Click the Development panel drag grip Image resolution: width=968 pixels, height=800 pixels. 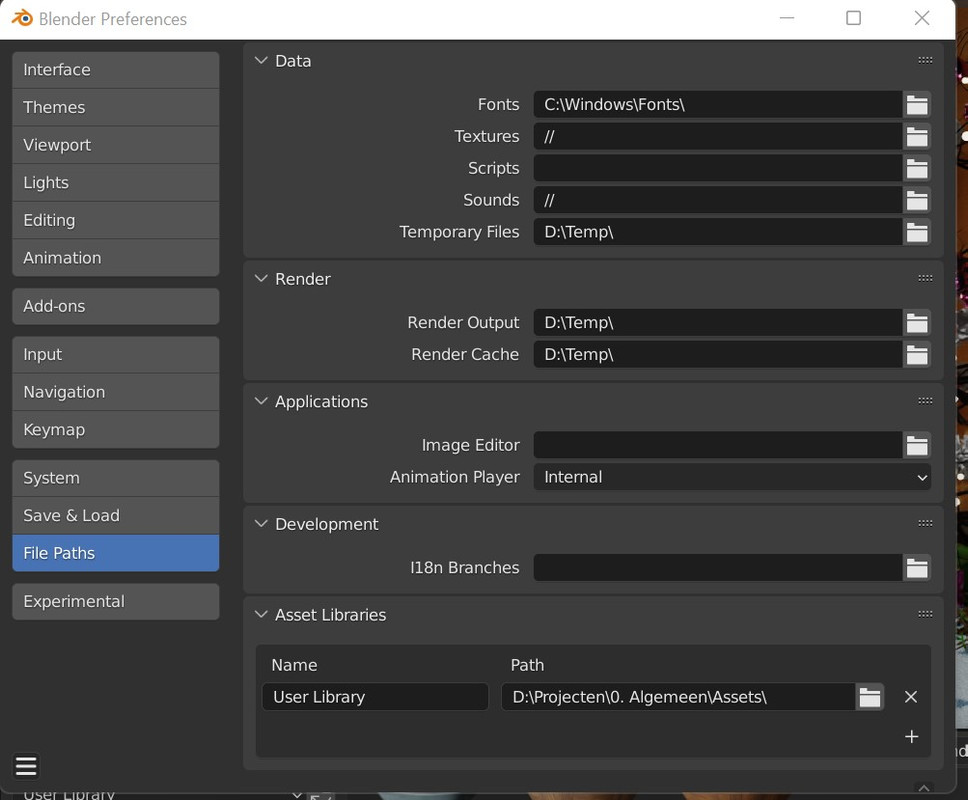coord(925,523)
